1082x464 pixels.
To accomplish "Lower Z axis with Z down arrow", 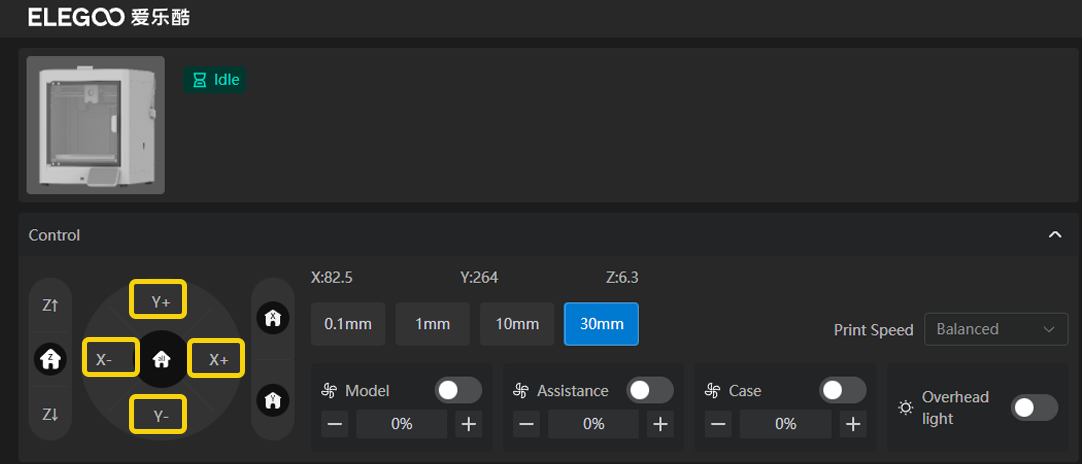I will coord(51,413).
